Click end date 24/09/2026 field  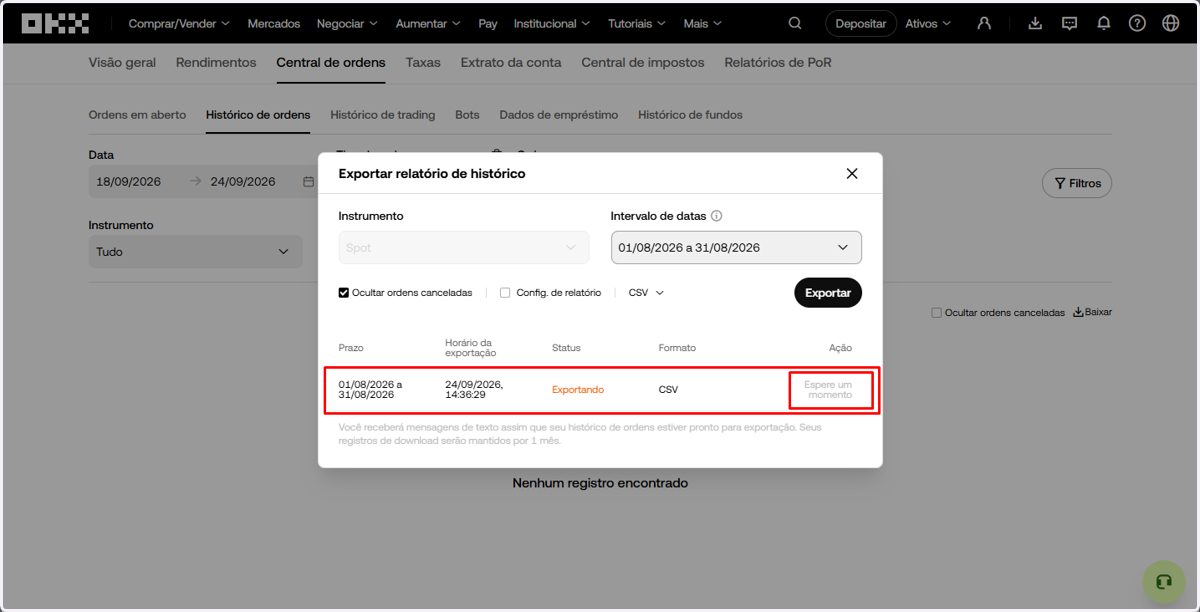point(243,182)
